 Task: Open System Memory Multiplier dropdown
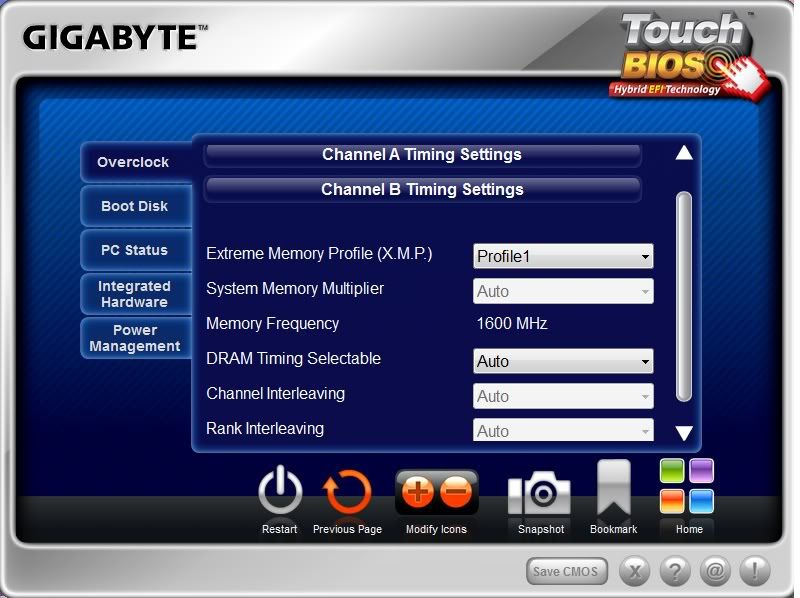pyautogui.click(x=563, y=291)
